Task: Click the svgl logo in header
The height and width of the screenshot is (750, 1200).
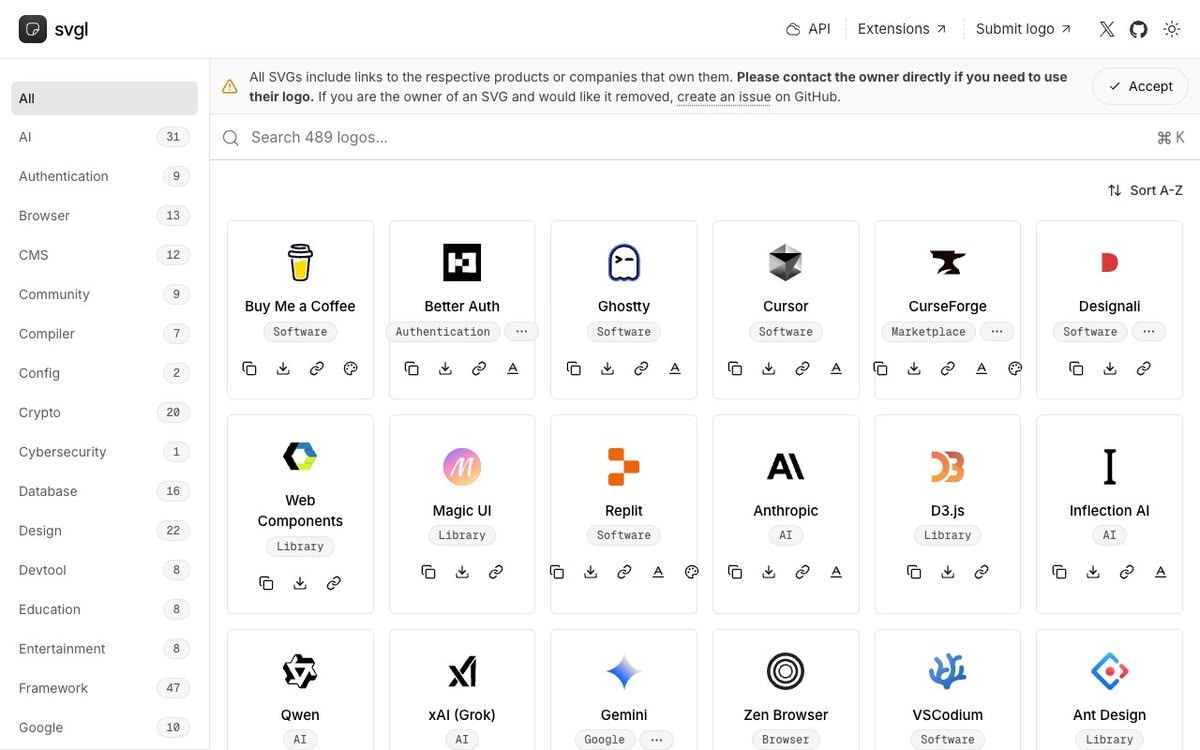Action: (x=54, y=29)
